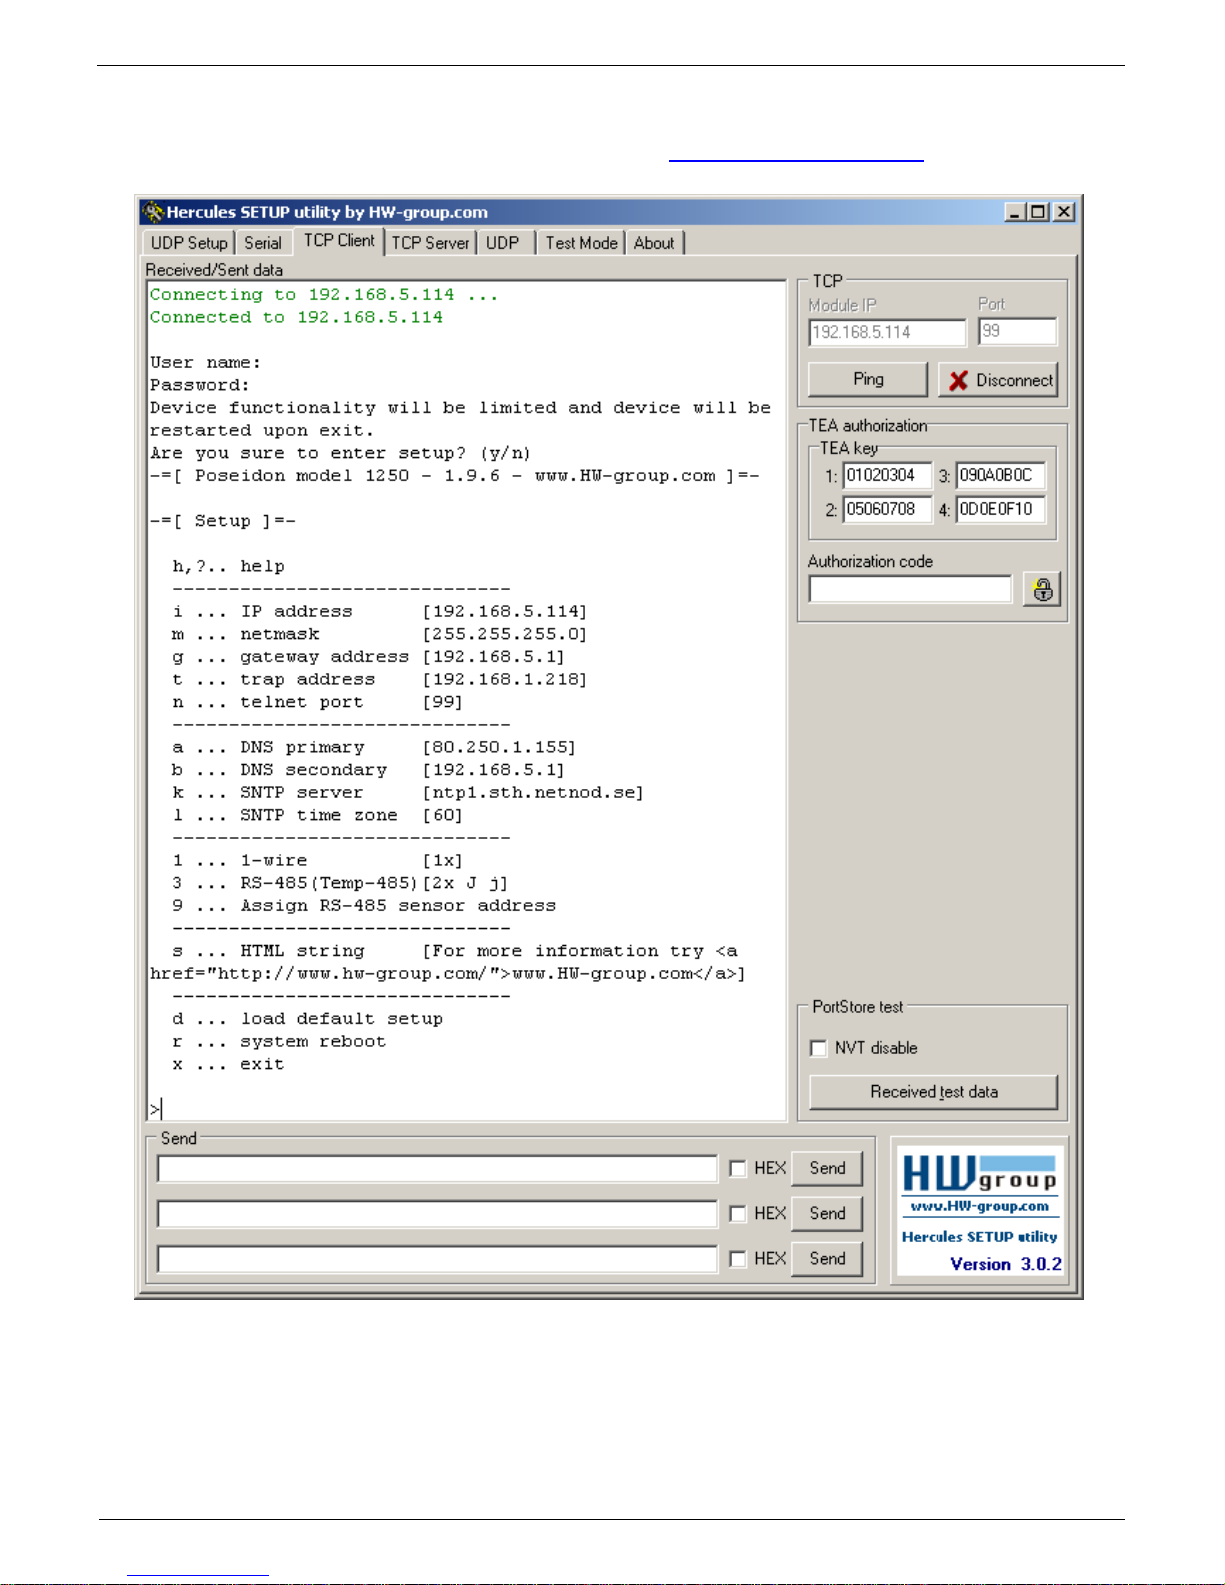Click the terminal prompt line '>'
Screen dimensions: 1225x1585
pyautogui.click(x=156, y=1109)
